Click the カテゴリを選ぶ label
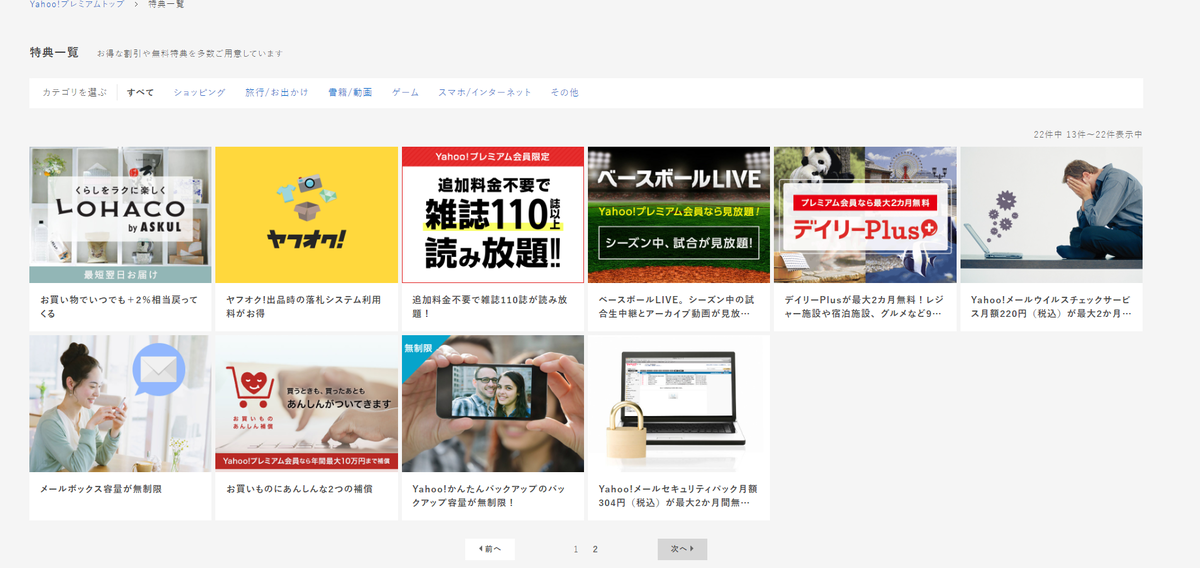The width and height of the screenshot is (1200, 568). pyautogui.click(x=74, y=93)
